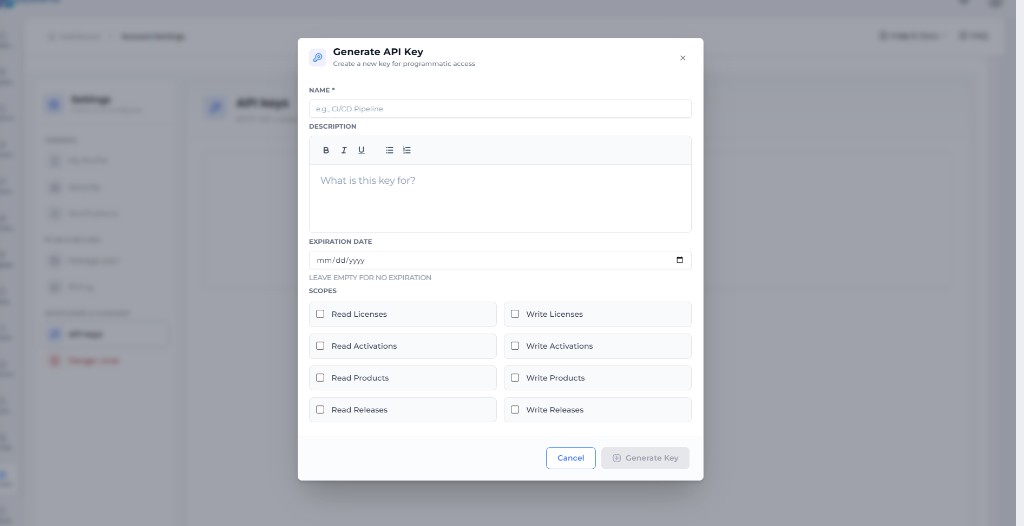The width and height of the screenshot is (1024, 526).
Task: Focus the Name input field
Action: tap(500, 109)
